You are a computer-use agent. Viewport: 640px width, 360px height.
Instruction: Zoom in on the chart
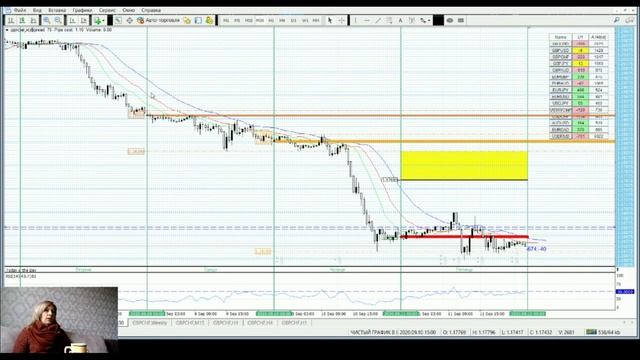(47, 20)
